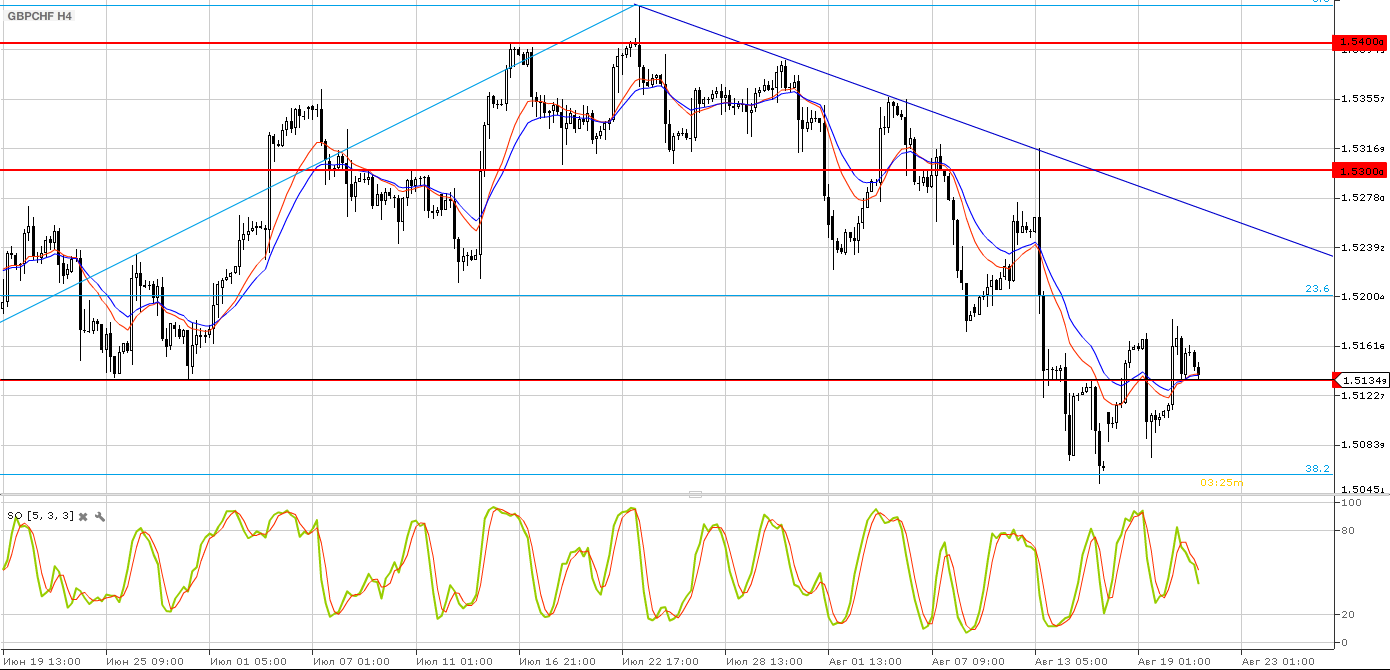Click the GBPCHF H4 chart title
Viewport: 1390px width, 670px height.
pyautogui.click(x=39, y=17)
